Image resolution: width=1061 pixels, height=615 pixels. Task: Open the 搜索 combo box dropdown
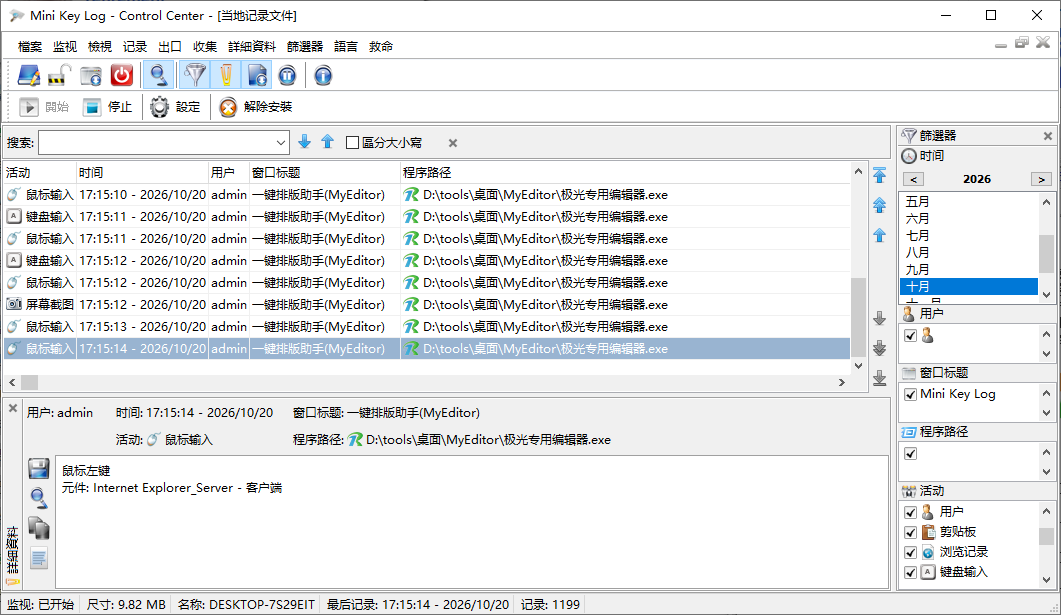(x=280, y=143)
